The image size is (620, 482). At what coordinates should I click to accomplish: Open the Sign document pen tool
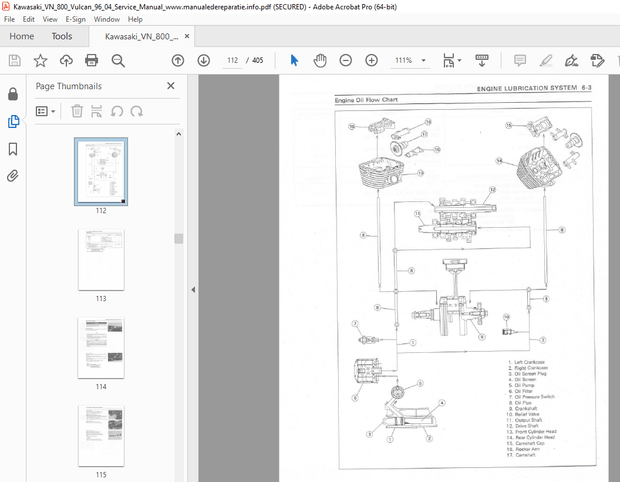tap(571, 60)
